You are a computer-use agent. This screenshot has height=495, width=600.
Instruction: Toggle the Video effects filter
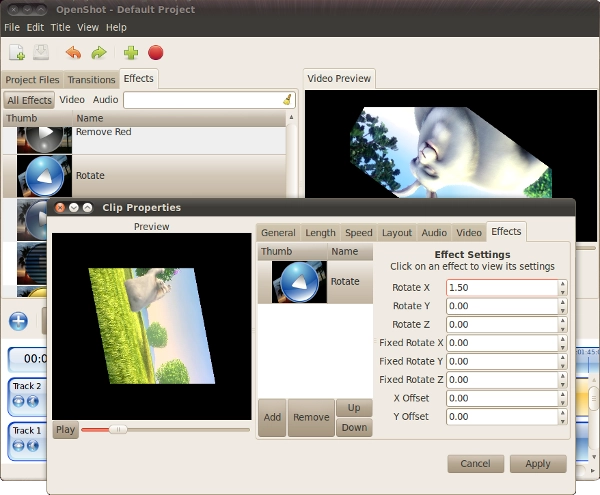pyautogui.click(x=72, y=100)
